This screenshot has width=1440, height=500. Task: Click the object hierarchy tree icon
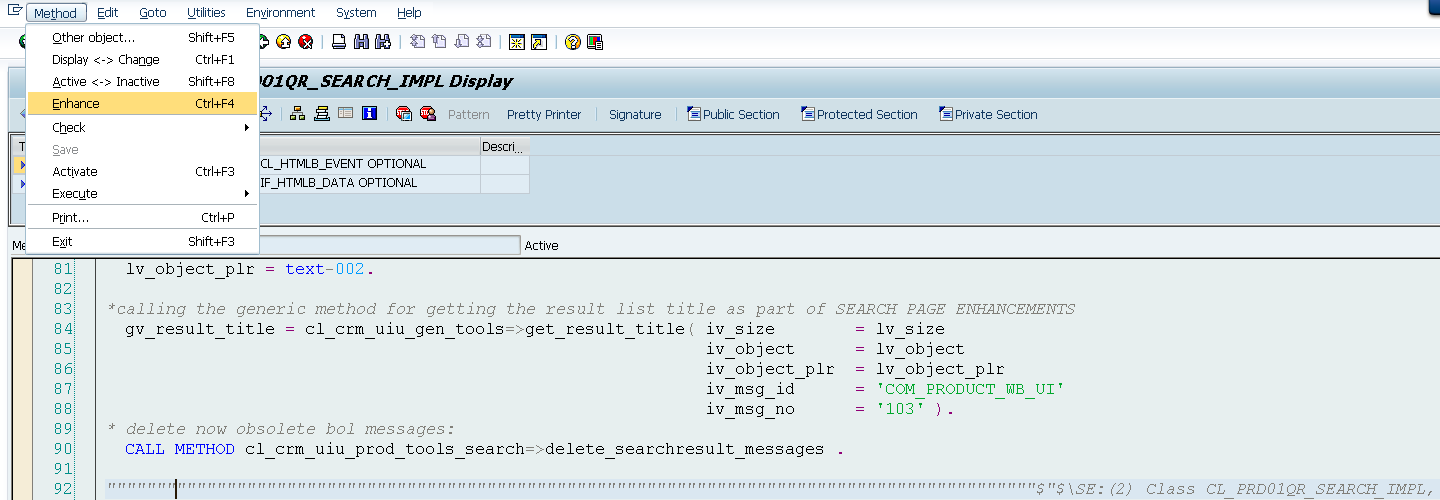[x=298, y=114]
